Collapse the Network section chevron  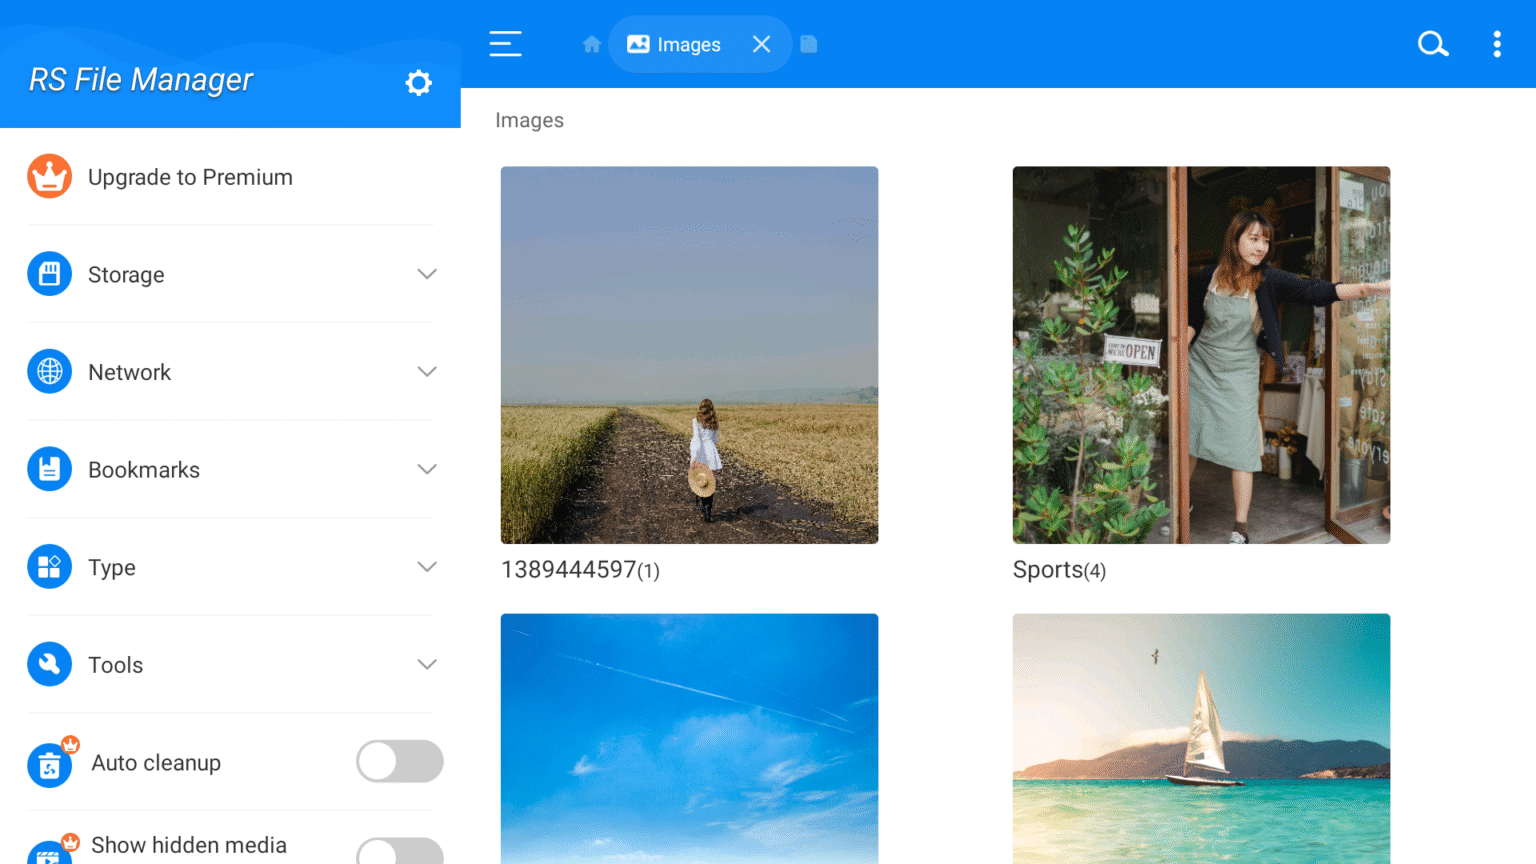[x=427, y=371]
